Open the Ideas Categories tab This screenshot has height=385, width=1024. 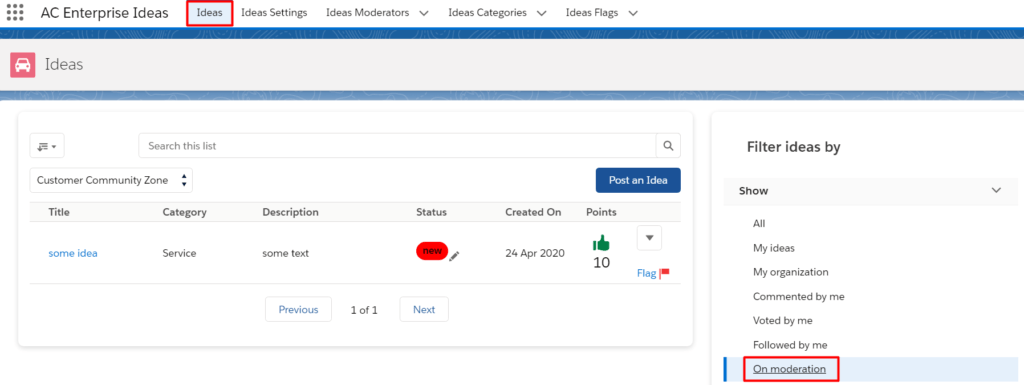tap(487, 13)
